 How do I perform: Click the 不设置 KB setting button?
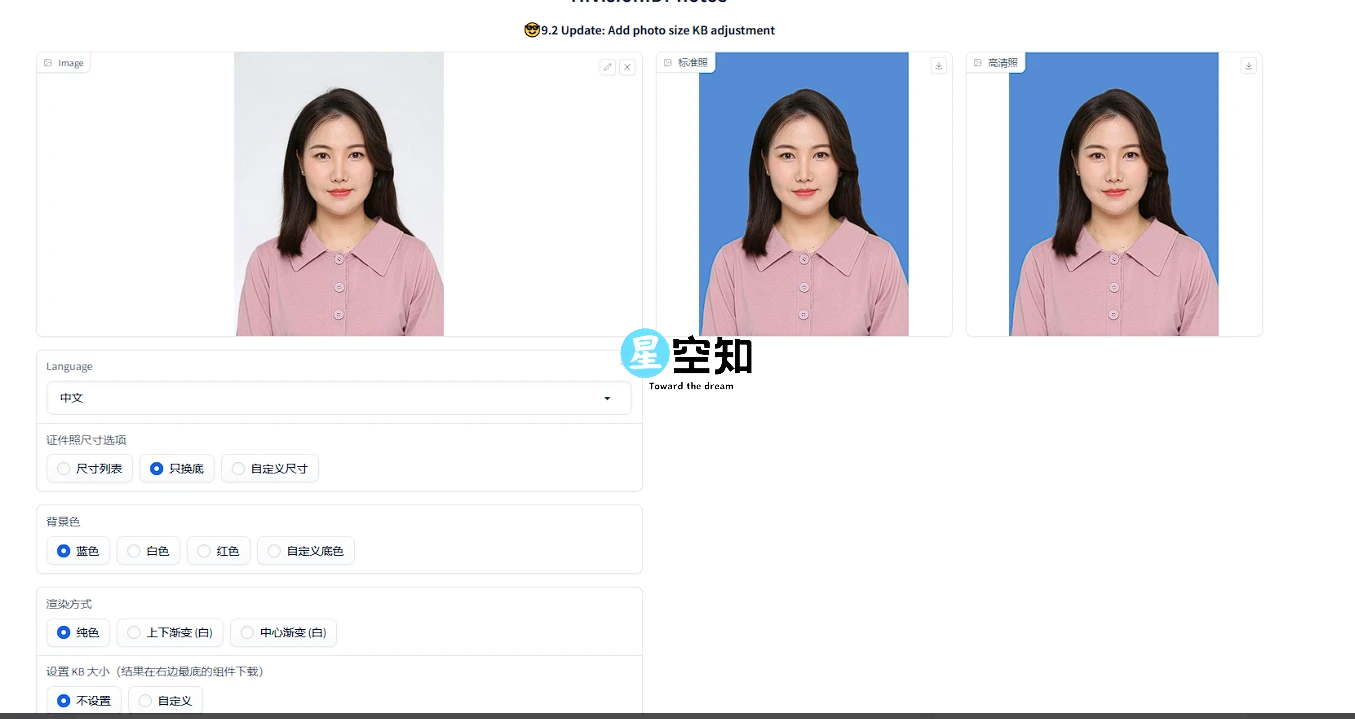click(84, 700)
